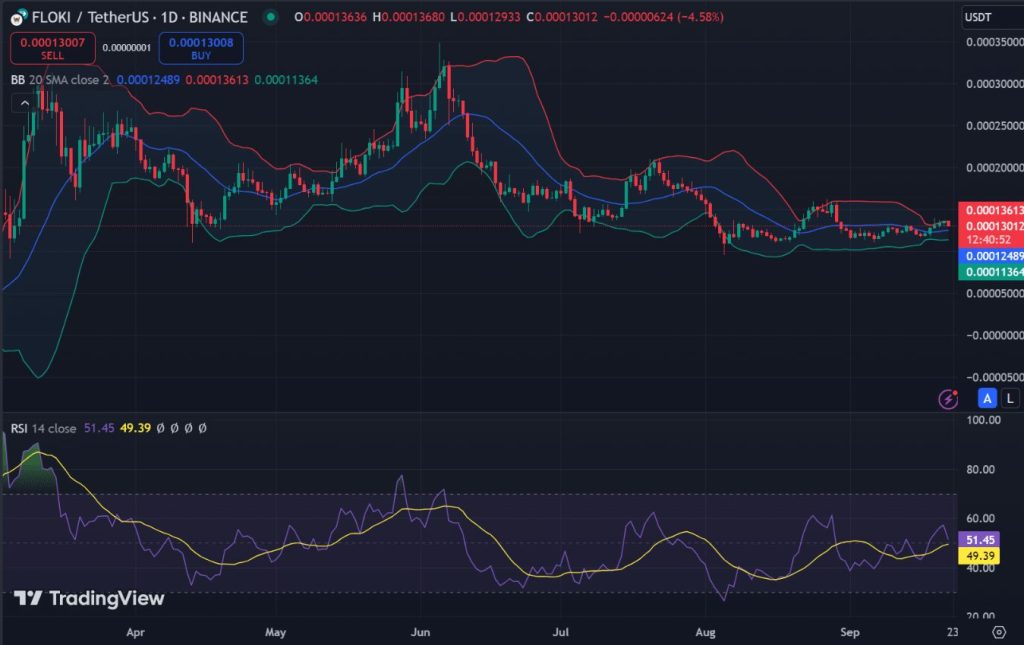Click the blue BUY button at 0.00013008
Screen dimensions: 1024x645
(201, 48)
